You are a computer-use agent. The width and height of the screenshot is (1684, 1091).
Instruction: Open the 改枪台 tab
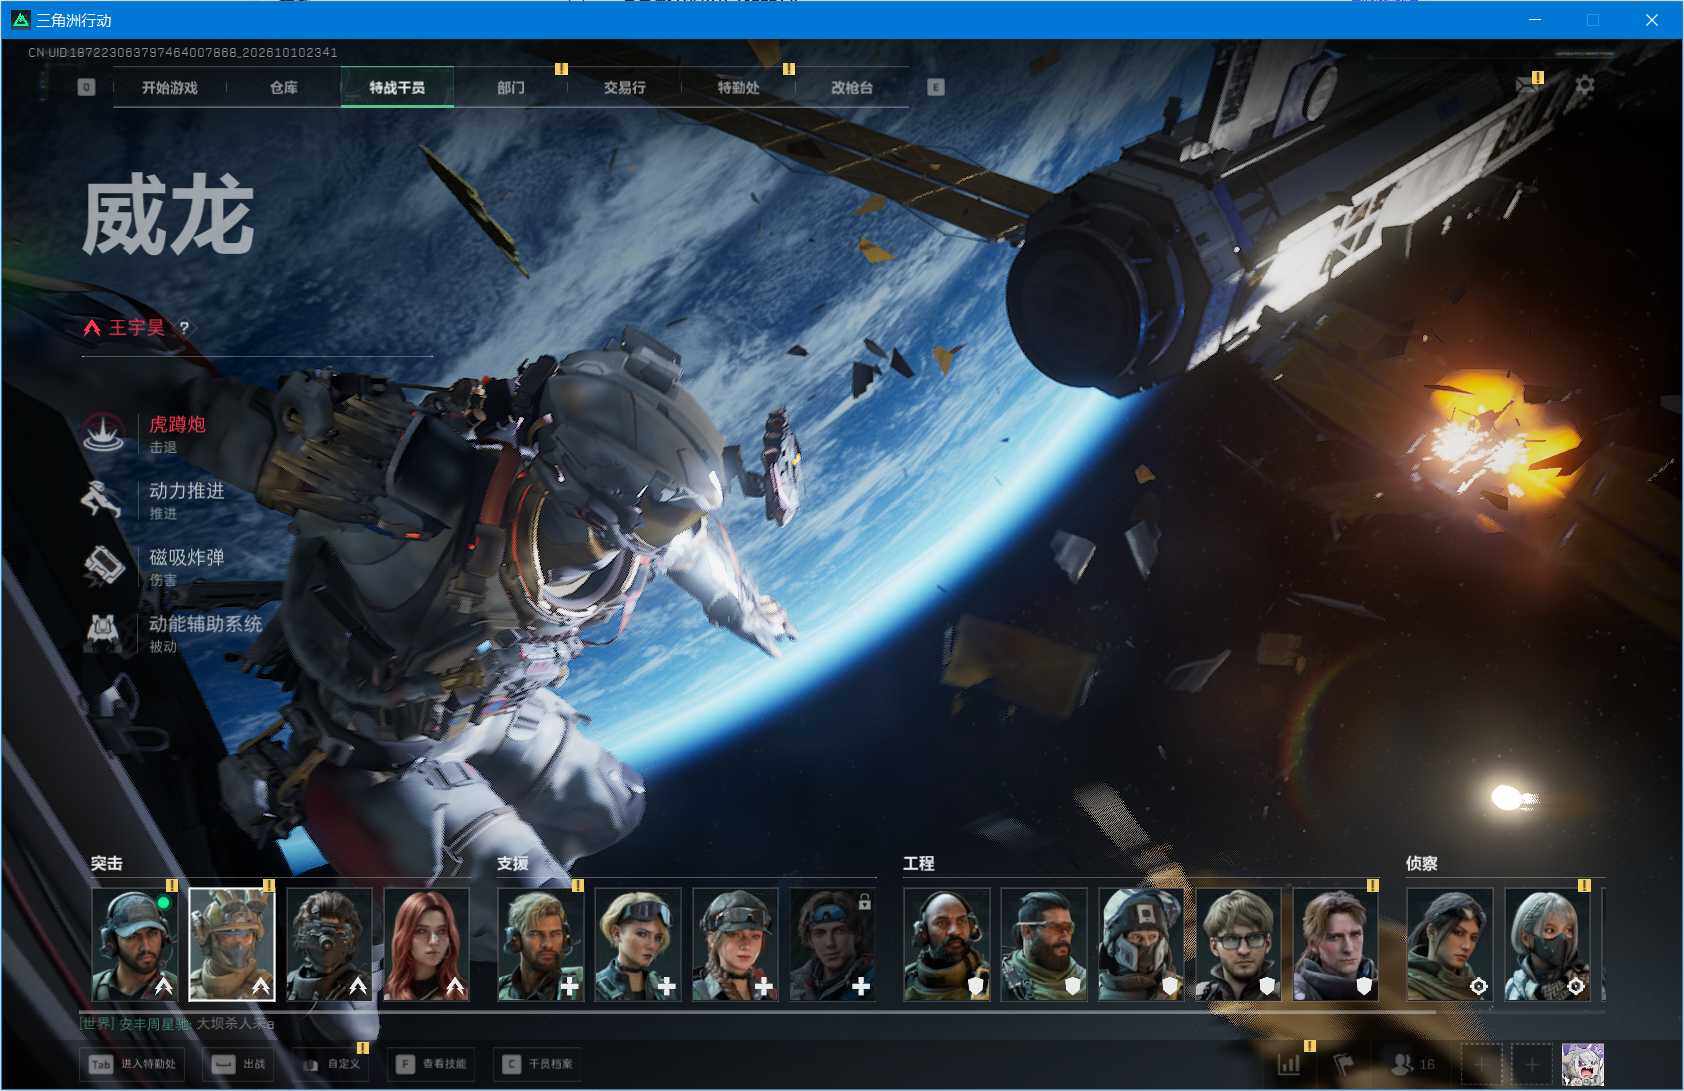coord(852,87)
